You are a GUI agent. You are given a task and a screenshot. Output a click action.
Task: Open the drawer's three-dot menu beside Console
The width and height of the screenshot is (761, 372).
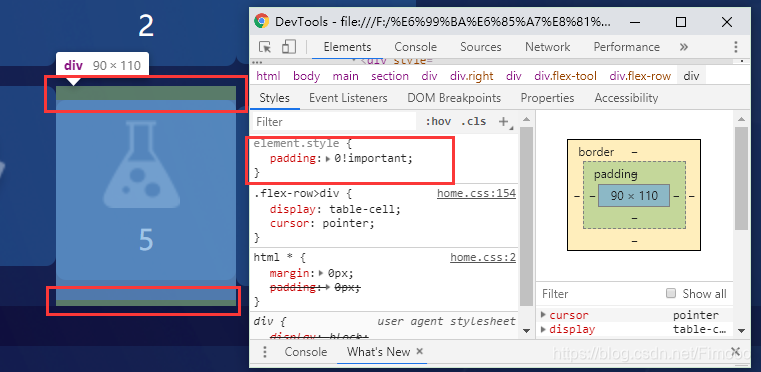pos(265,352)
